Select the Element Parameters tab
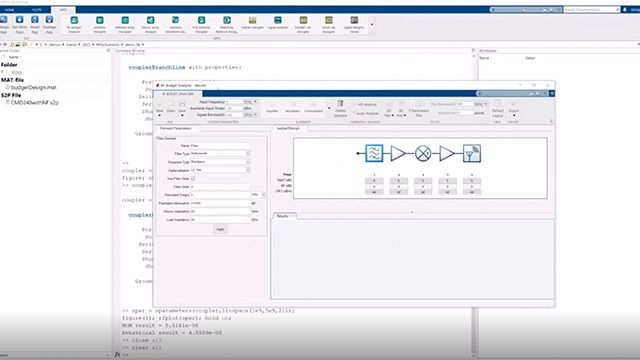640x360 pixels. click(x=176, y=129)
